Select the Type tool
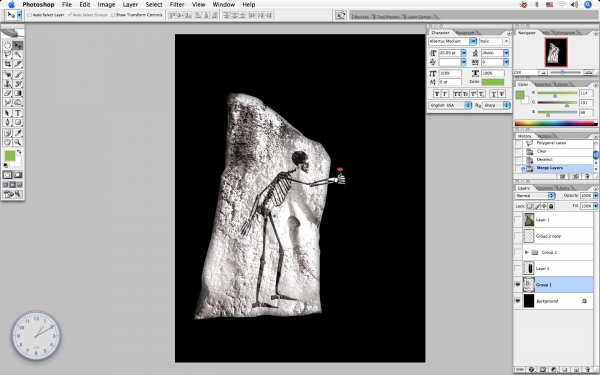The image size is (600, 375). click(18, 112)
